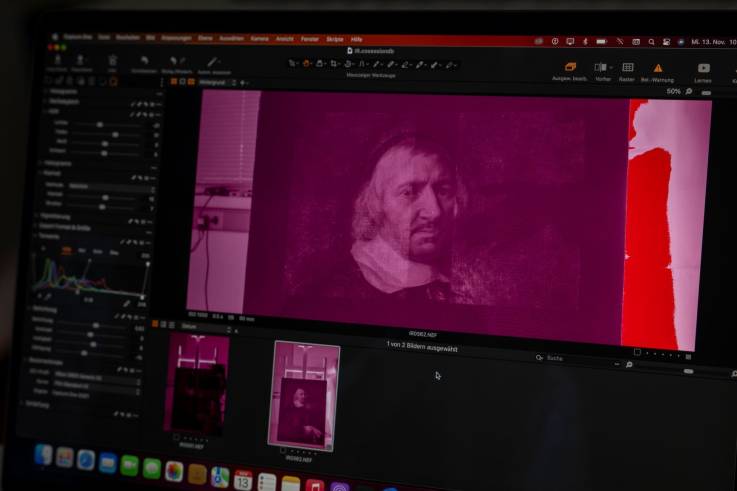Open the Hilfe menu

tap(356, 39)
